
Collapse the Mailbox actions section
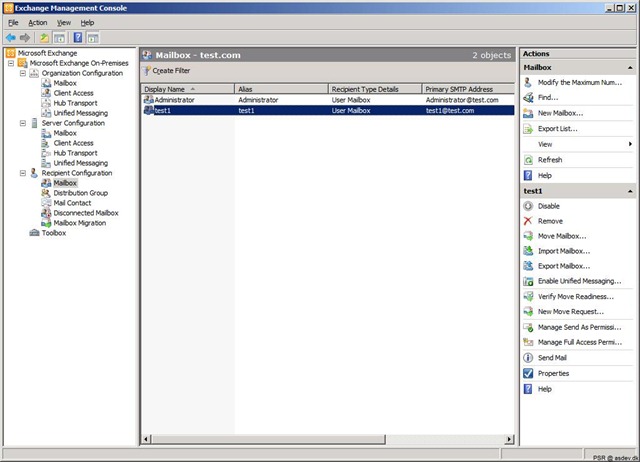pos(630,68)
